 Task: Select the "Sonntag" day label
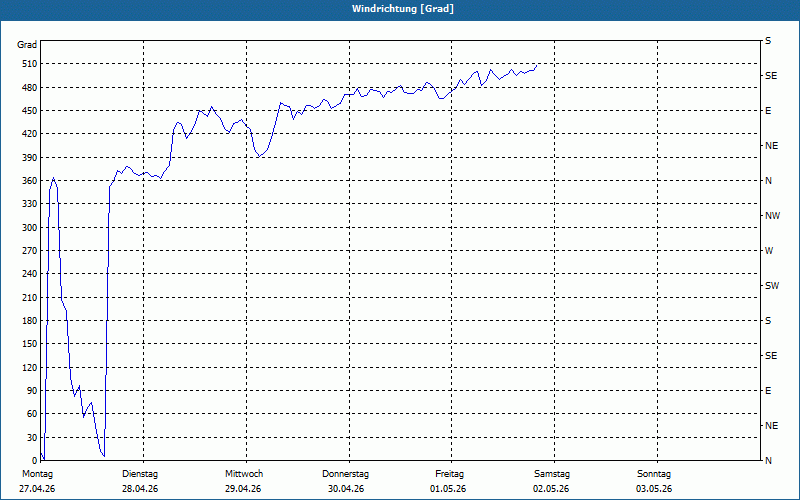(654, 474)
